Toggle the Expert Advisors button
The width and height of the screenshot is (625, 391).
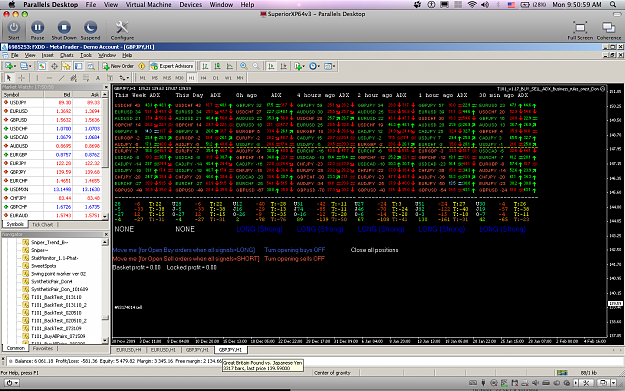171,66
